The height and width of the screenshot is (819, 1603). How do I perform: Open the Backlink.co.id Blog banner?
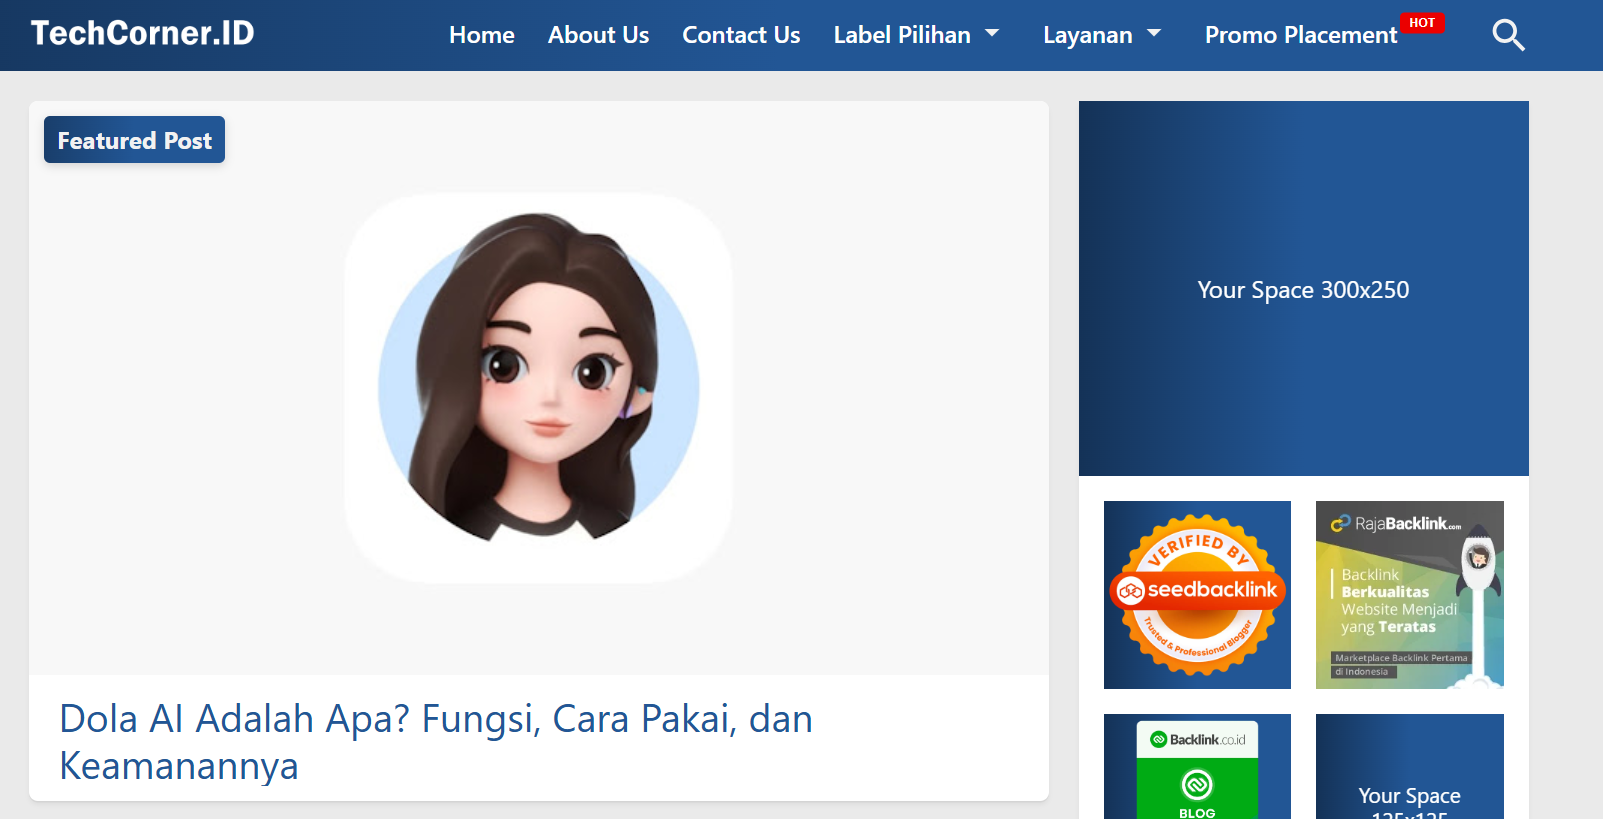point(1197,767)
